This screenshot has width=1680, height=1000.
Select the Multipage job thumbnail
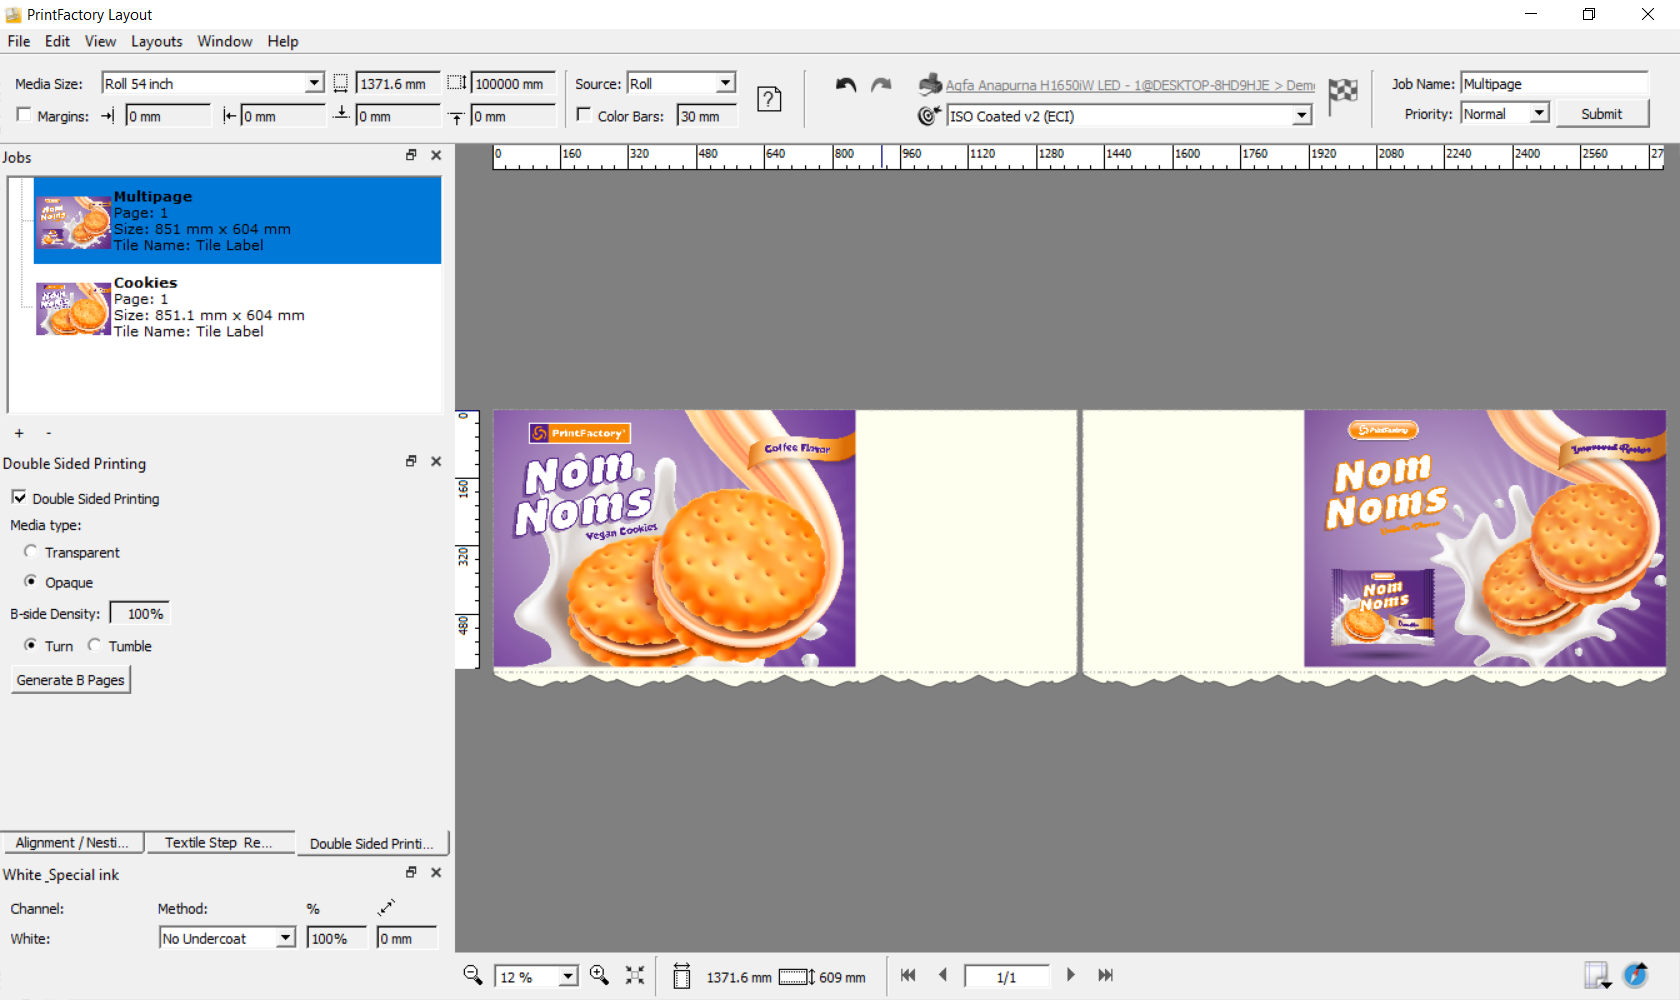tap(73, 221)
